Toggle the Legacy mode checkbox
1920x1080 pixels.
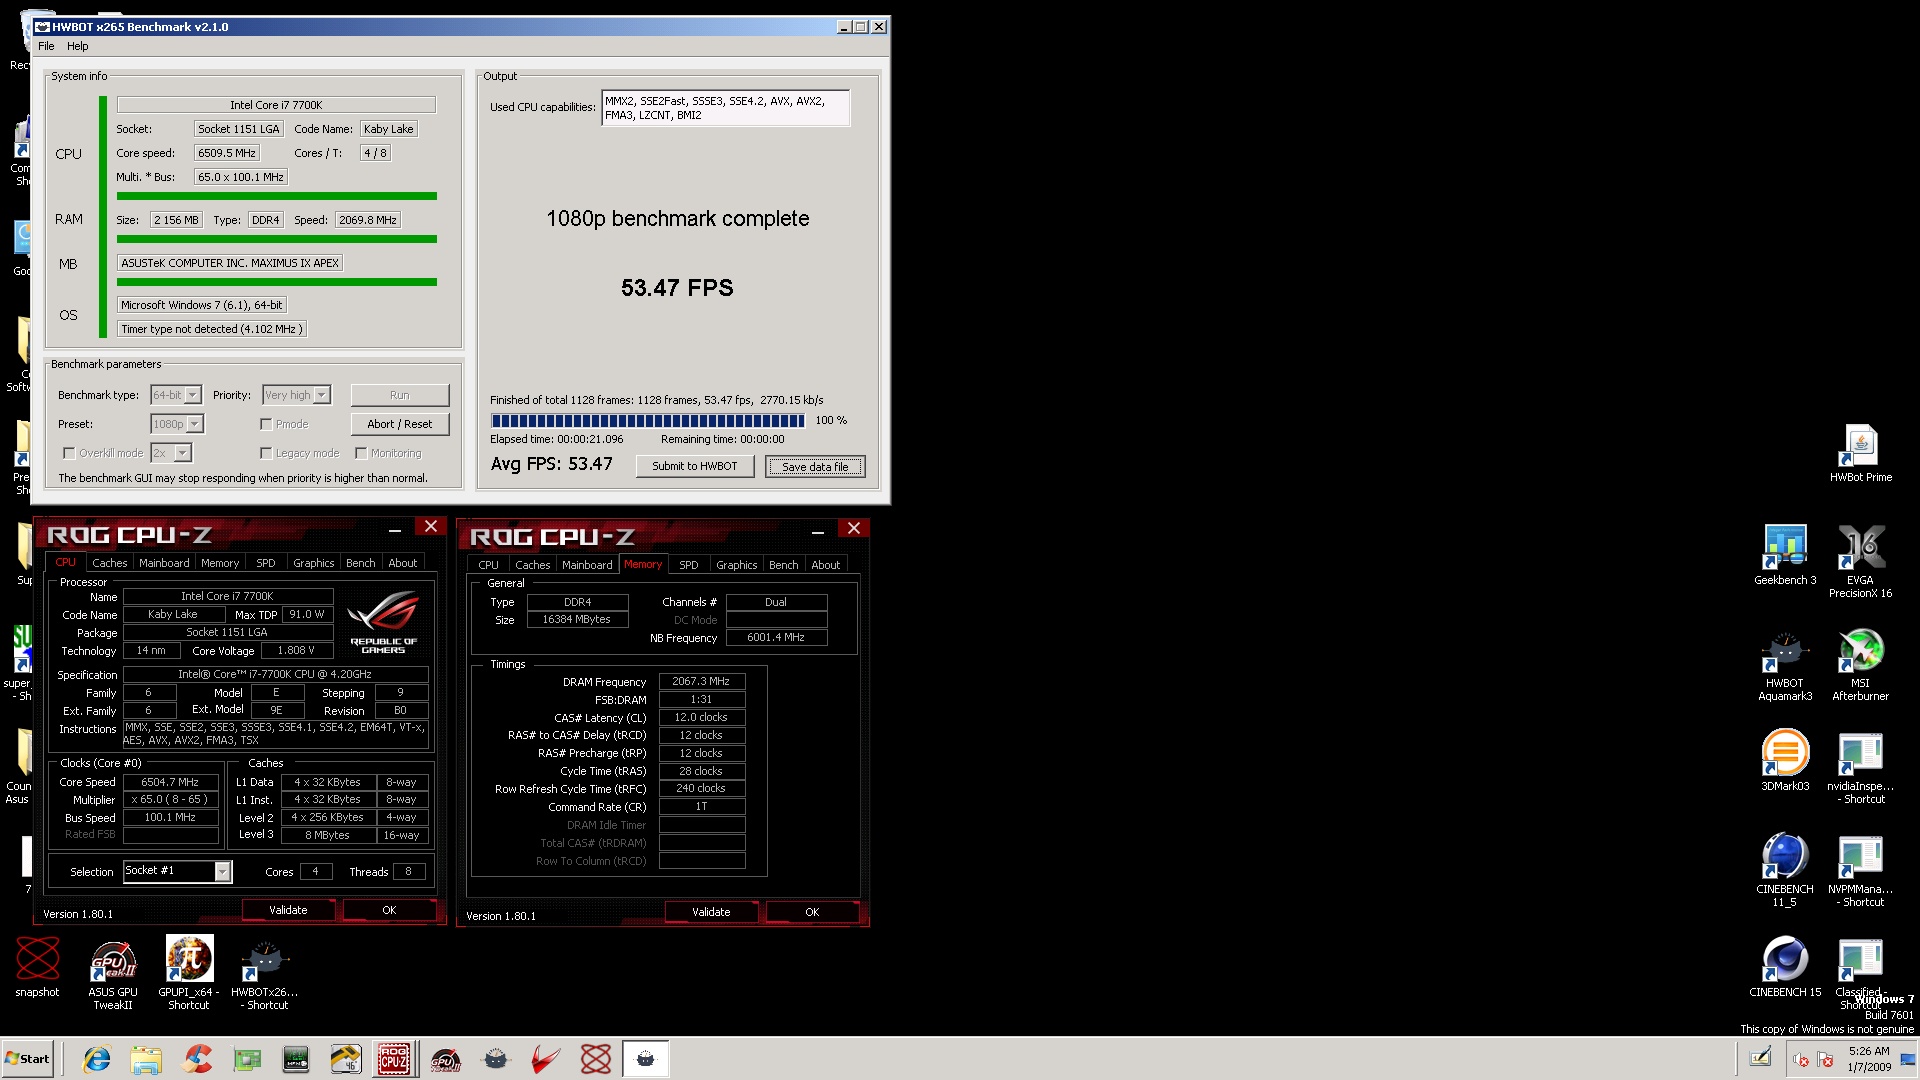click(266, 453)
